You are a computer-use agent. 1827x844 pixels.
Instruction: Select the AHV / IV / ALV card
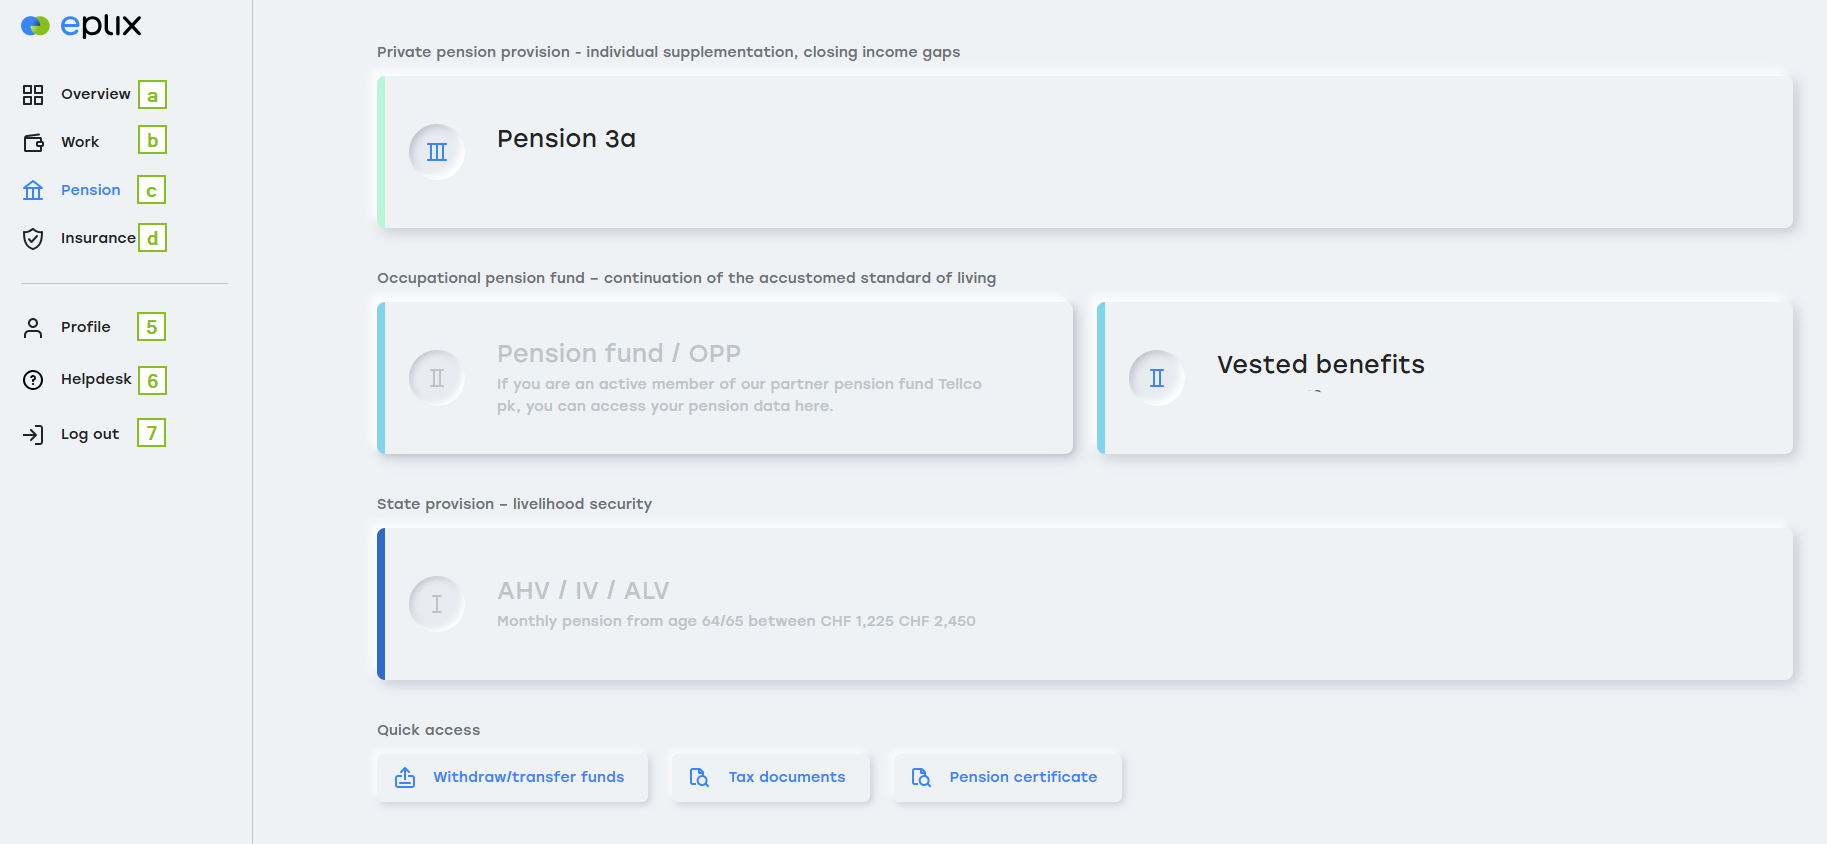[x=1085, y=604]
